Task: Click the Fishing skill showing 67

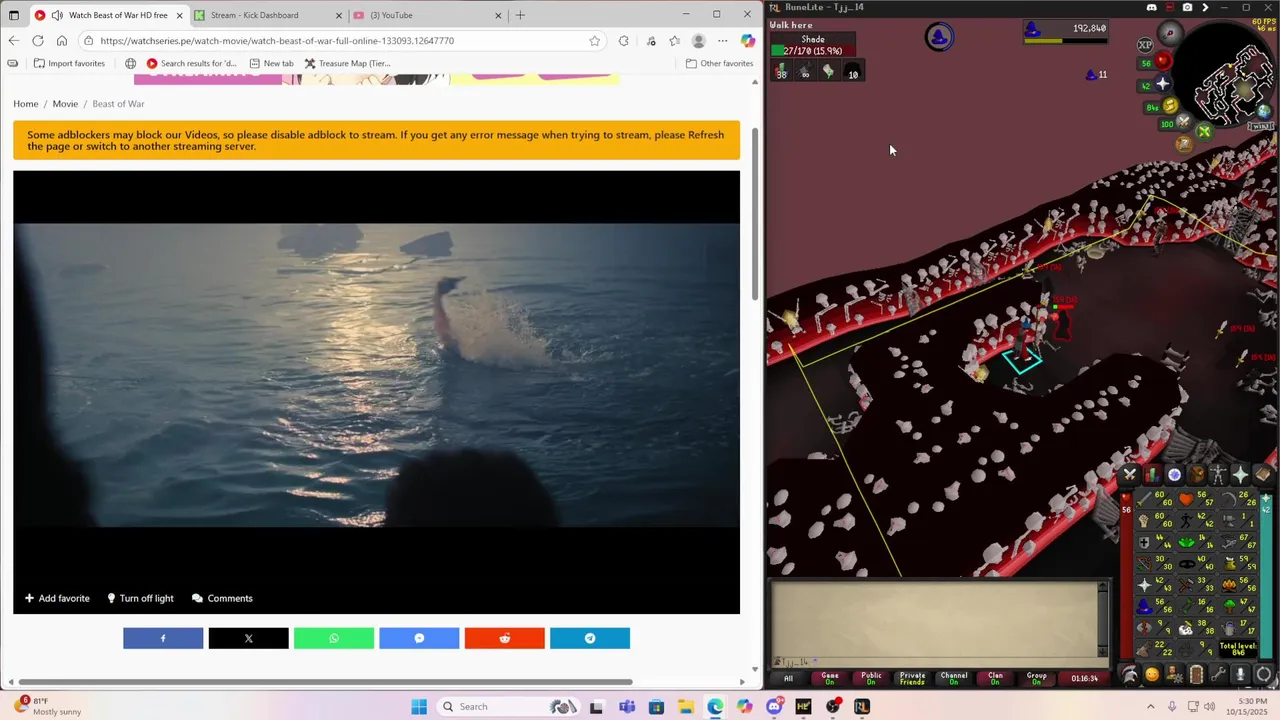Action: click(1238, 541)
